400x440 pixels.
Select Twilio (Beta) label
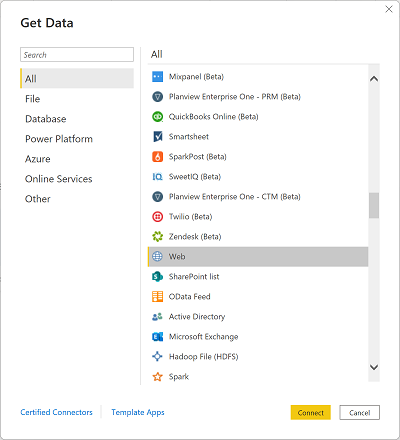[190, 217]
